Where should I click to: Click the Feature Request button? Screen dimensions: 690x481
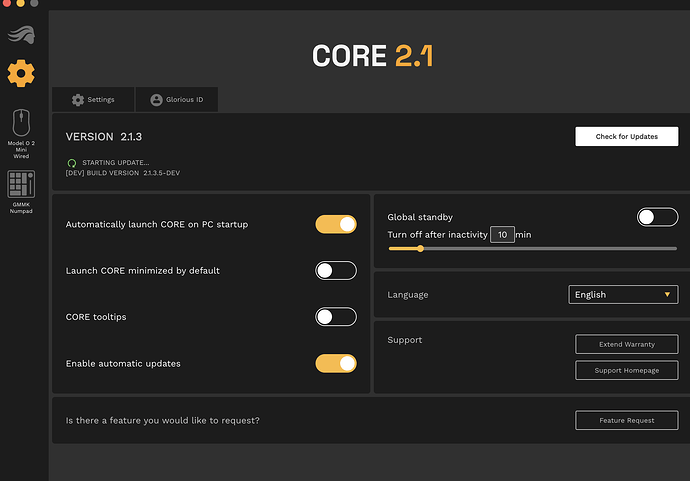(626, 420)
